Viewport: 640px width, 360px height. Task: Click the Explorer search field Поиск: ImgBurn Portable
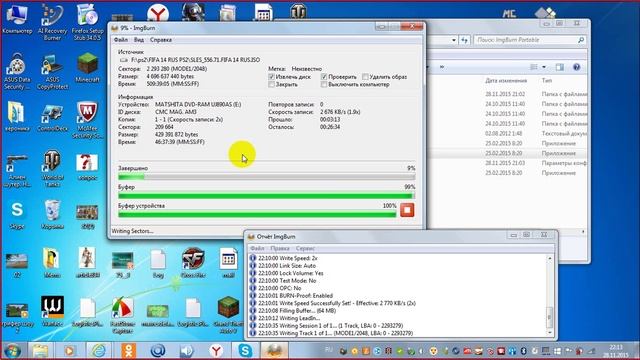(530, 40)
